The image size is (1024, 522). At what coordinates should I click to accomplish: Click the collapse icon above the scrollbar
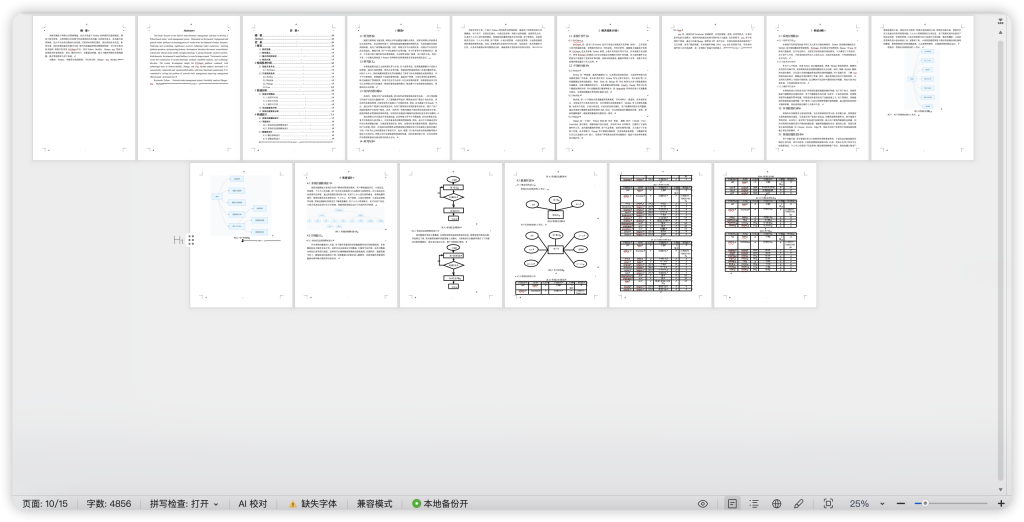[1000, 22]
